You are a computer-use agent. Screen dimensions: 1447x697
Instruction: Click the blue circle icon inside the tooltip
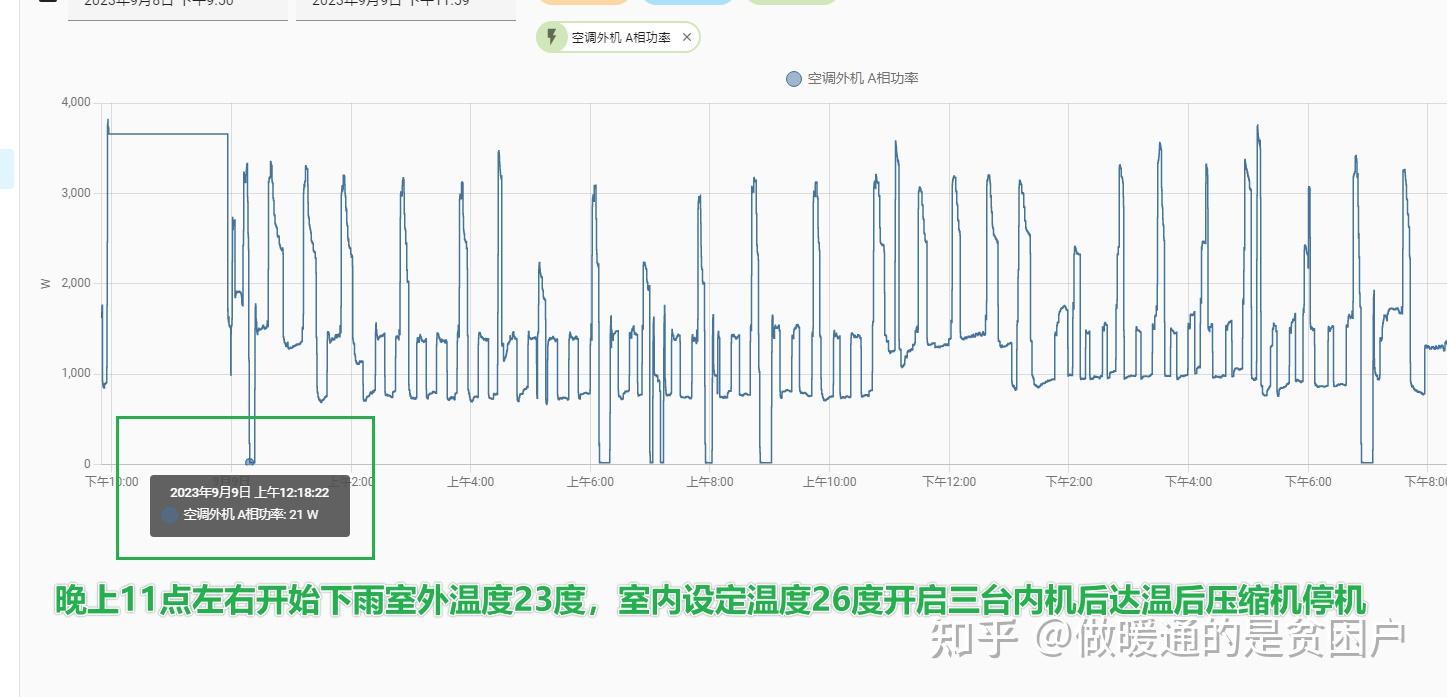click(168, 513)
